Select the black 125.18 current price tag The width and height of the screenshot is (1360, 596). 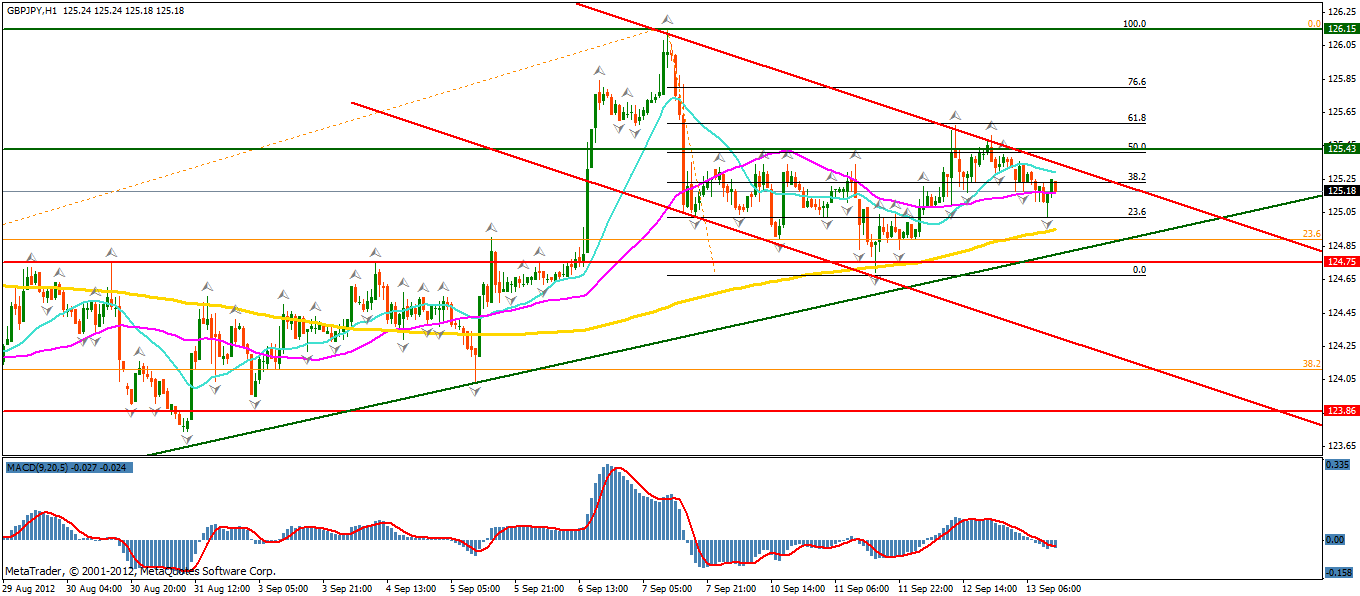(1339, 190)
